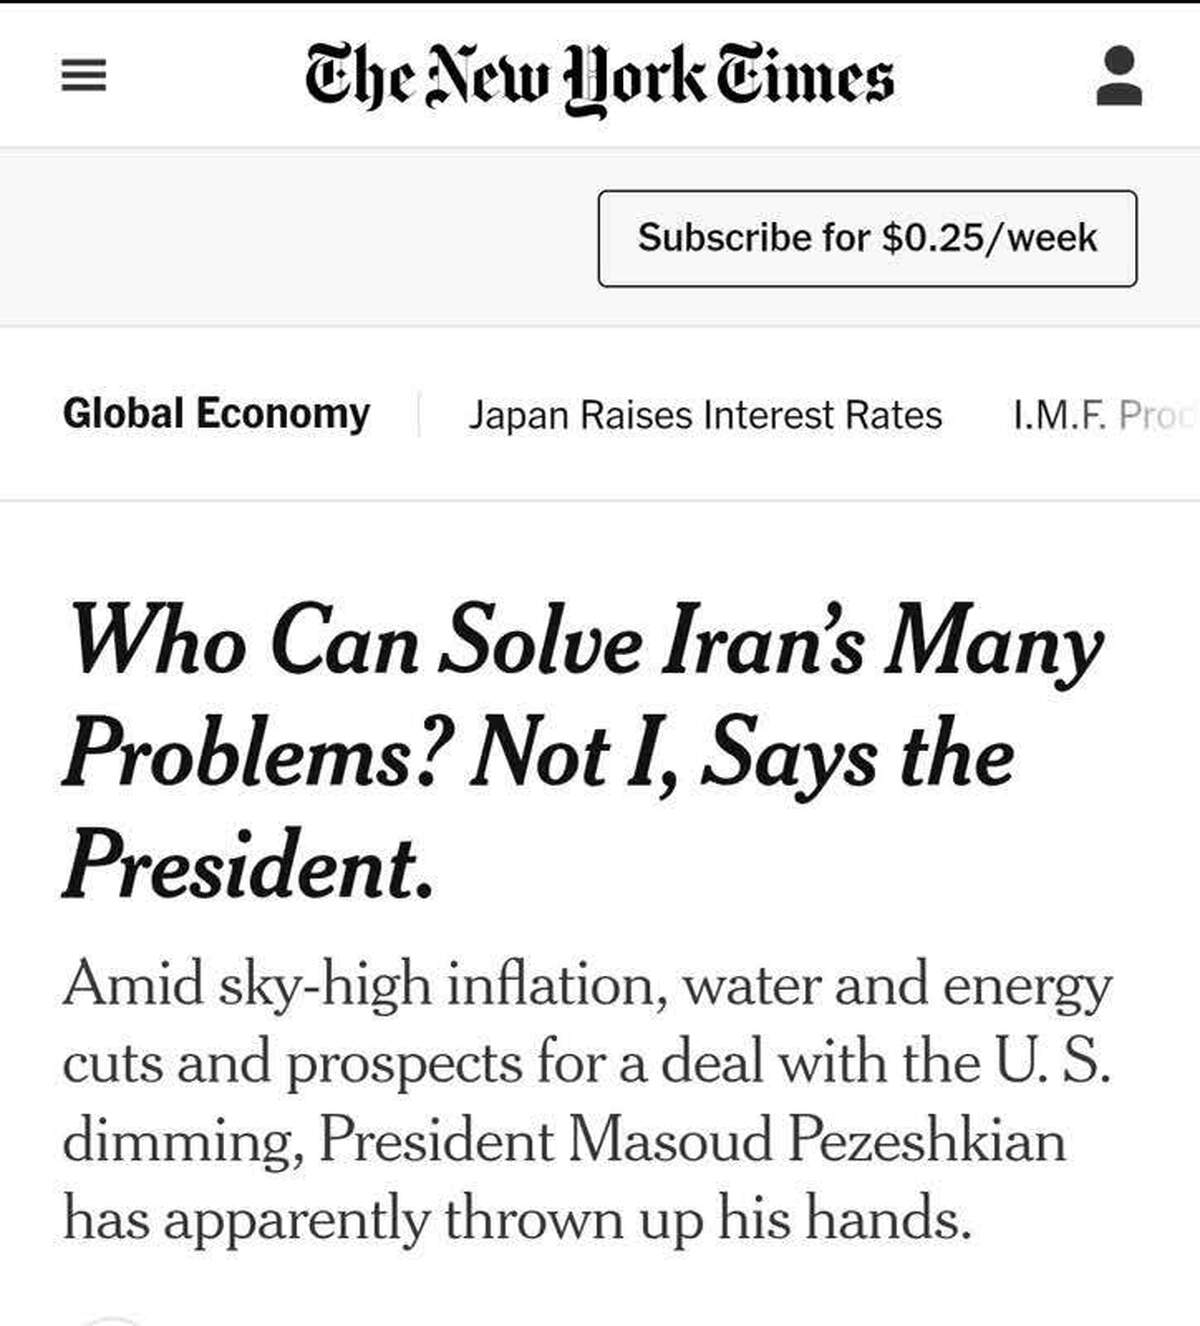
Task: Click the name "Masoud Pezeshkian"
Action: pyautogui.click(x=816, y=1141)
